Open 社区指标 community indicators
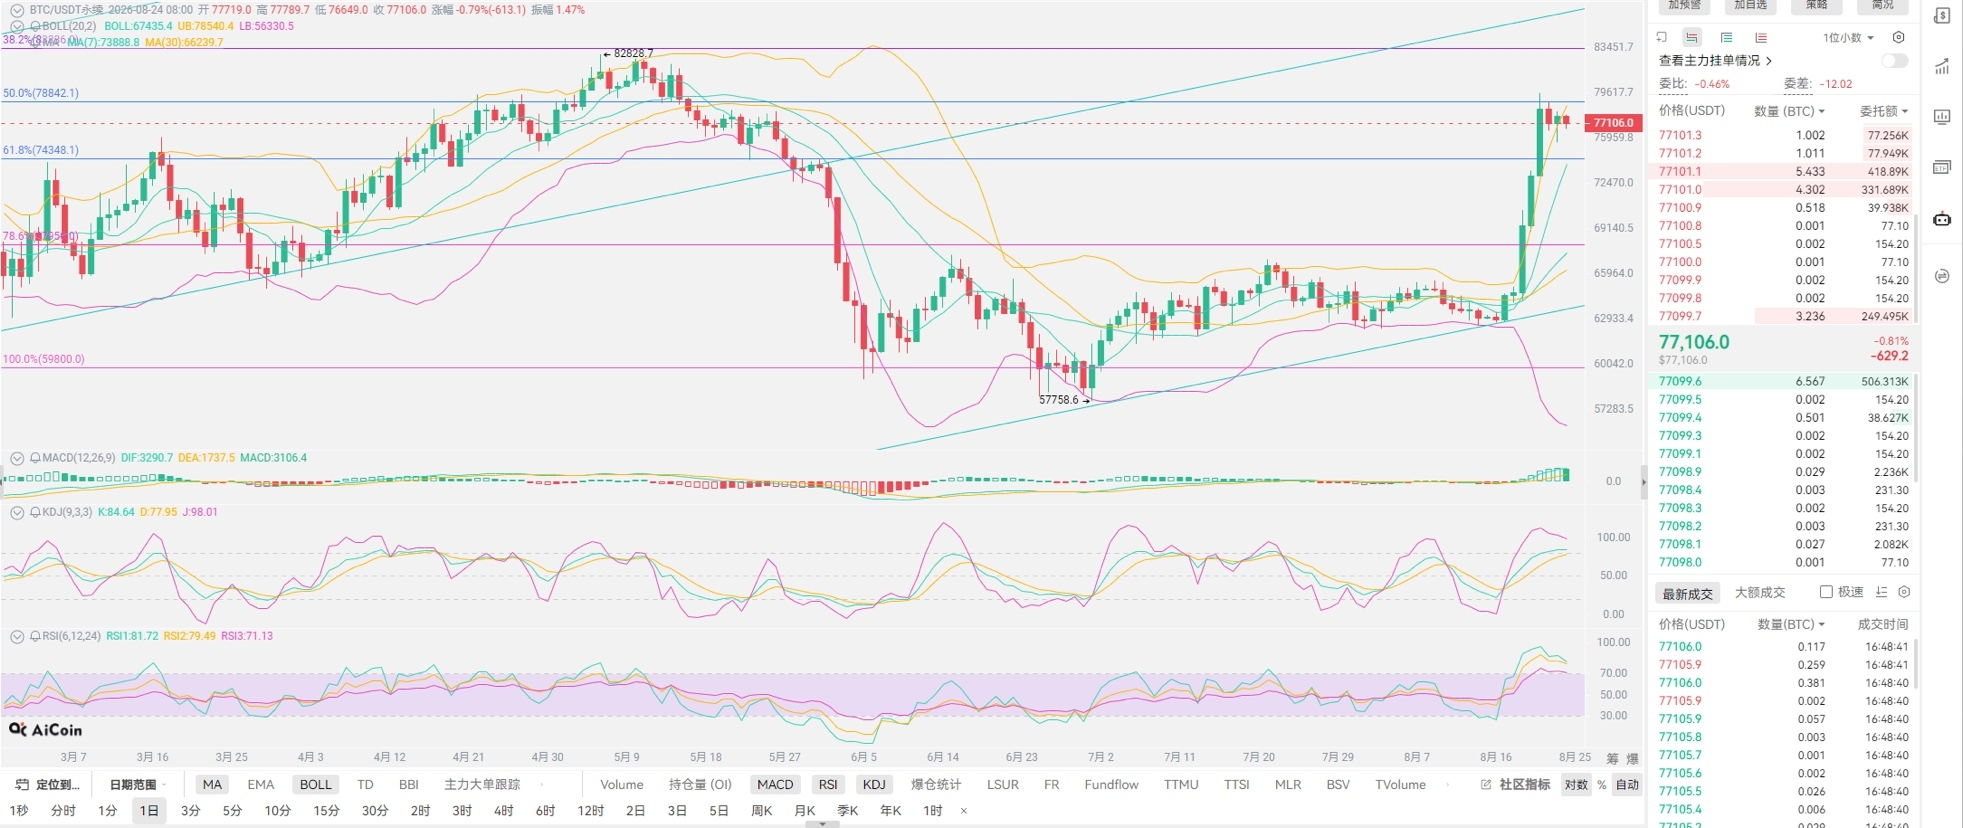1963x828 pixels. click(1525, 785)
